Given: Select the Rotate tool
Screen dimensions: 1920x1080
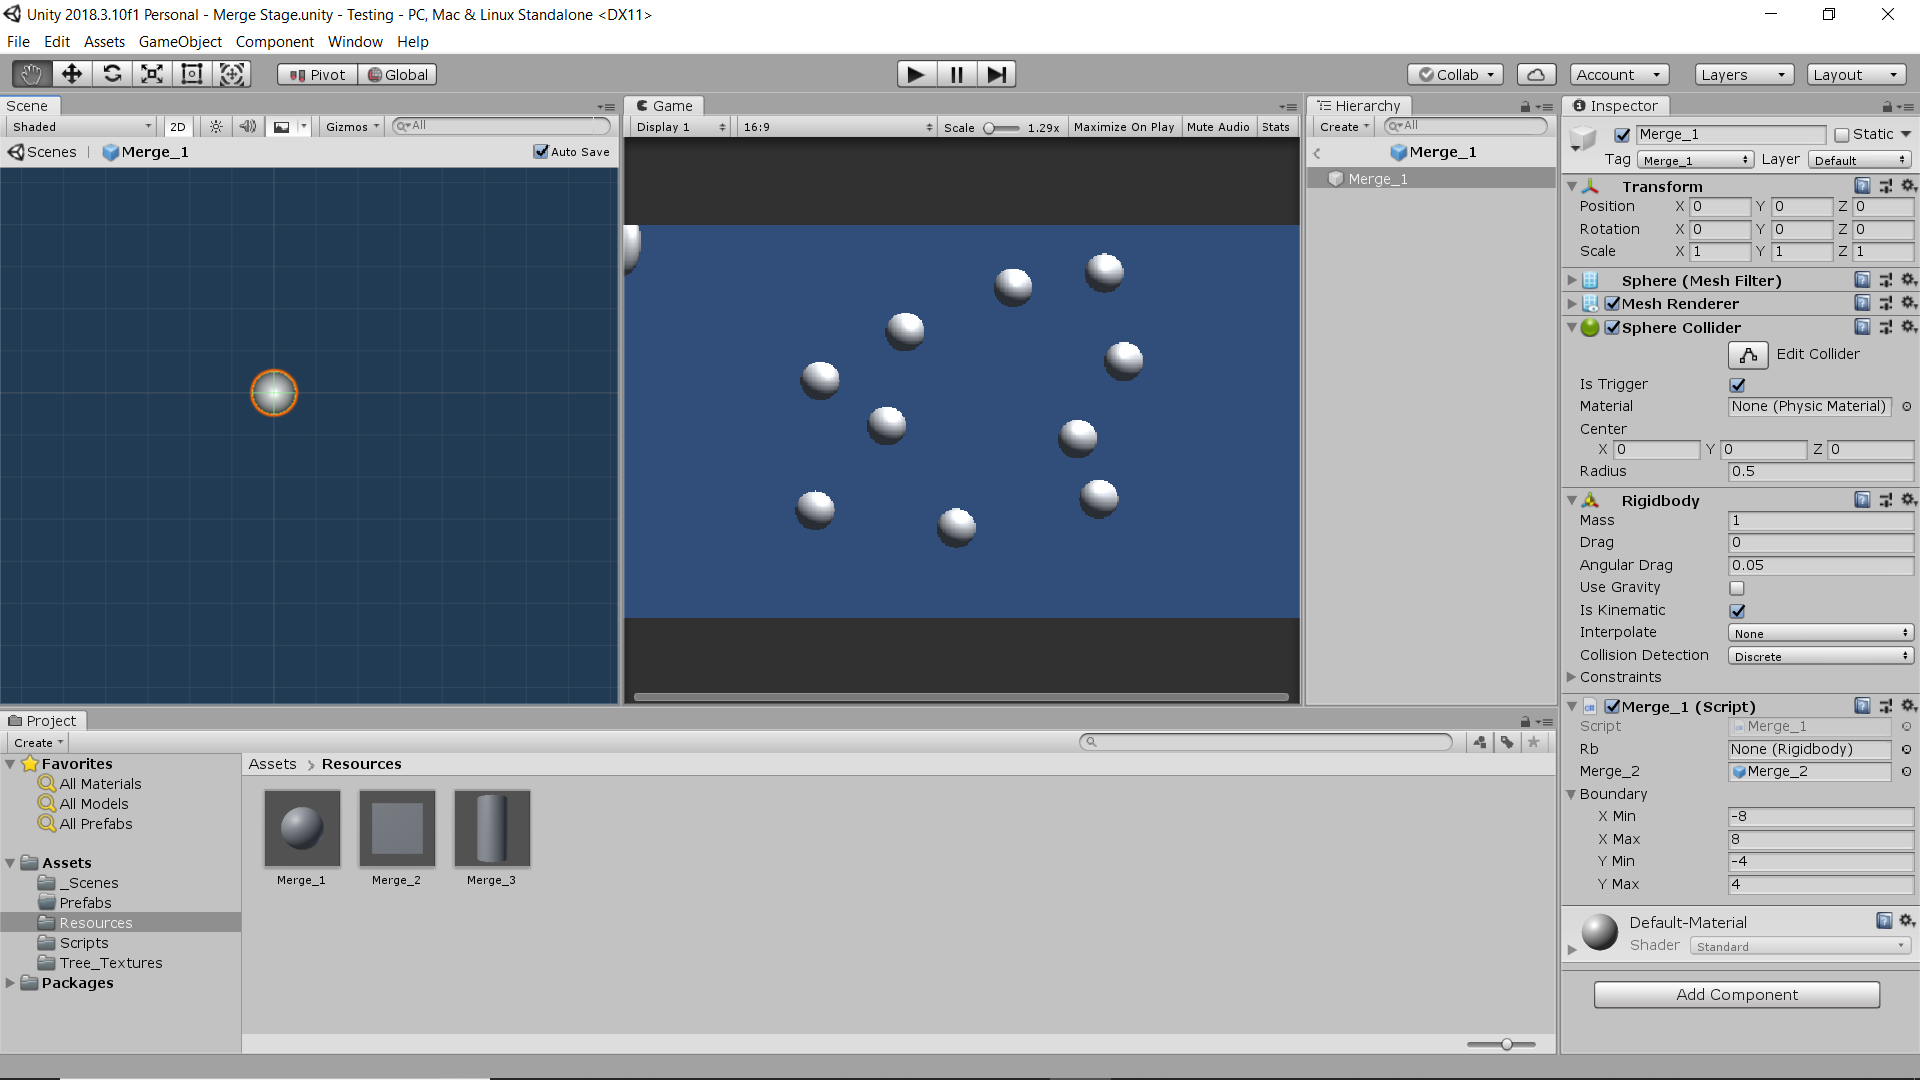Looking at the screenshot, I should 112,74.
